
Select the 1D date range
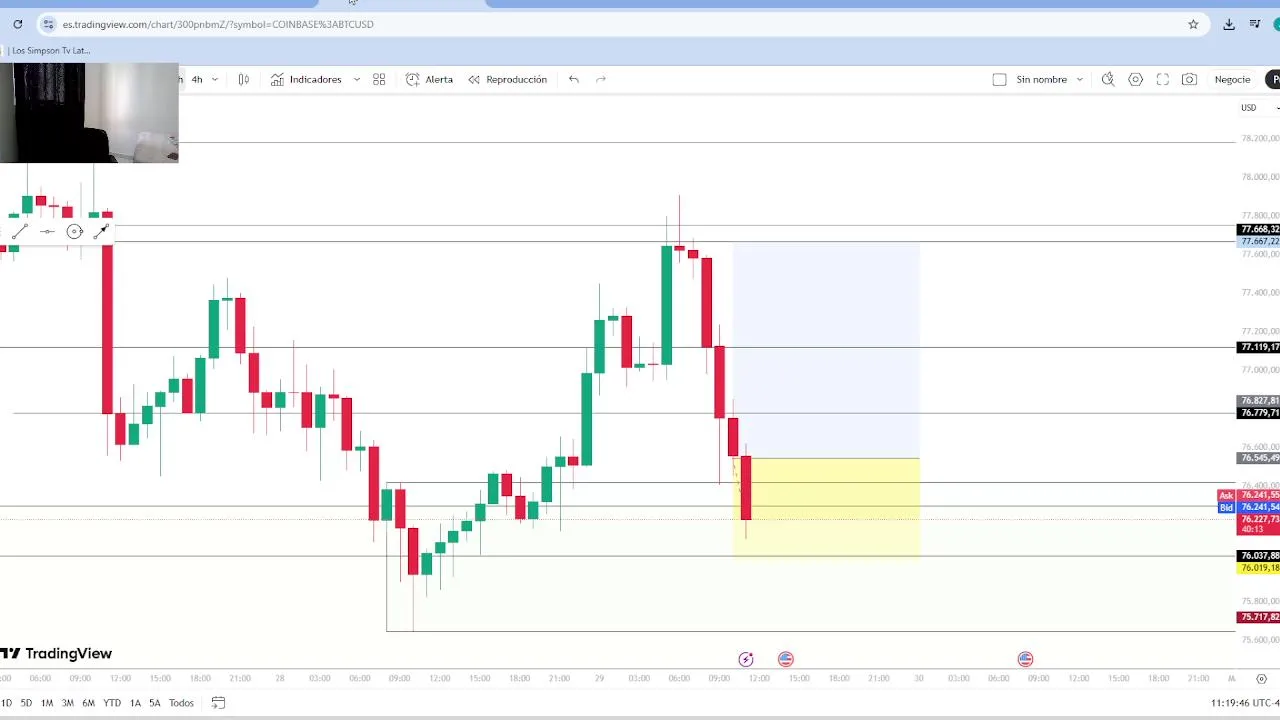(x=6, y=703)
